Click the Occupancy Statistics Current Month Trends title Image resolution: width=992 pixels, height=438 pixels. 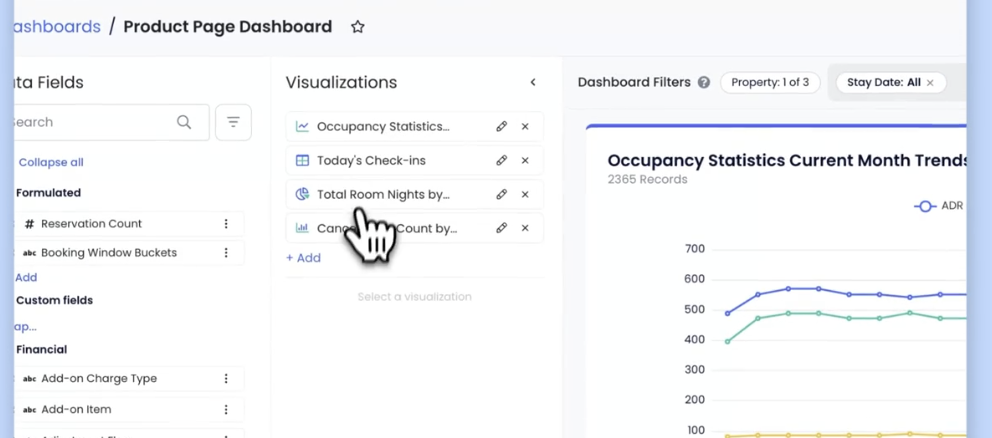coord(787,160)
